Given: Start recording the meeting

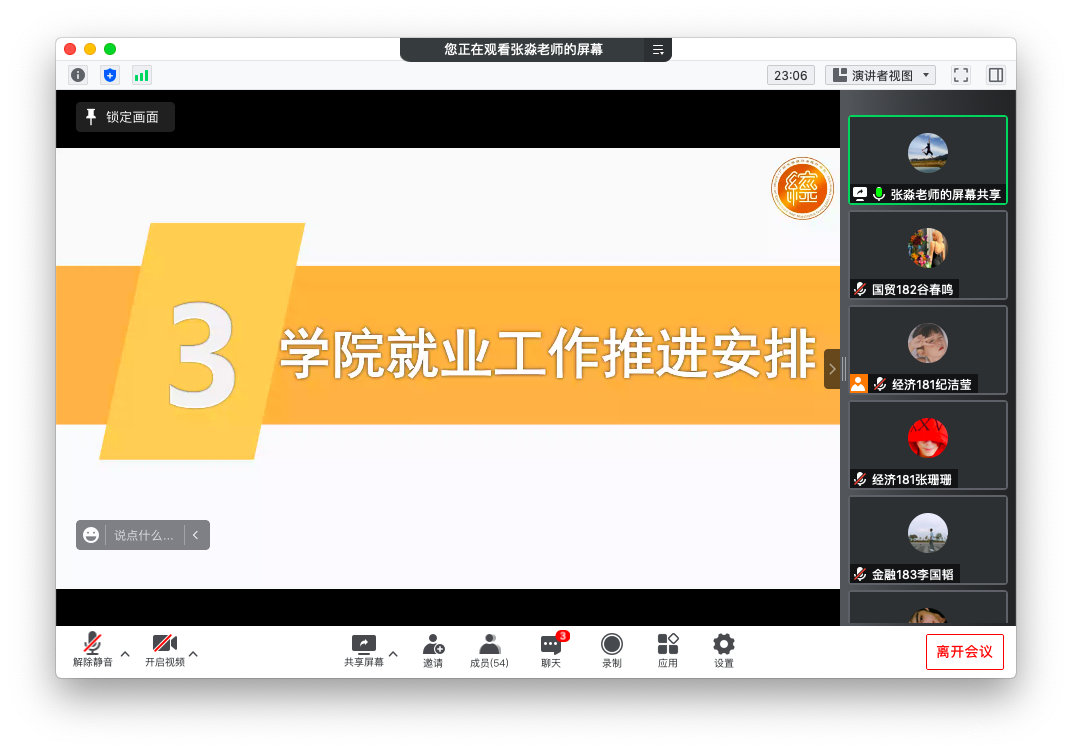Looking at the screenshot, I should point(612,650).
